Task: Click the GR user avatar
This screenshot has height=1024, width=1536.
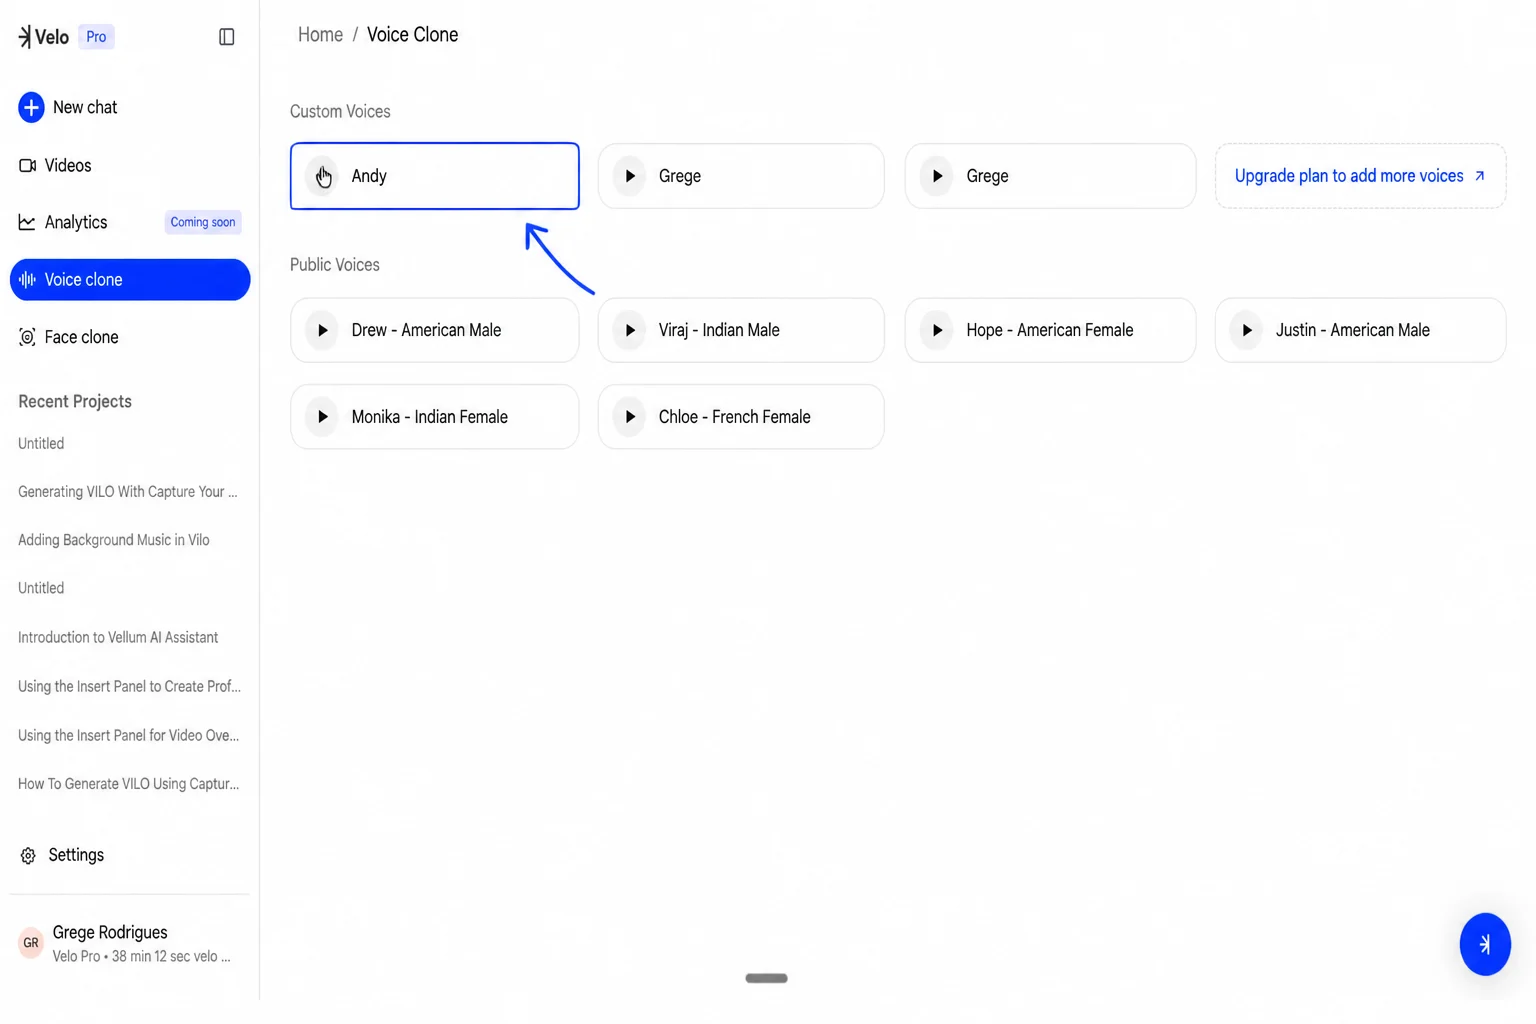Action: 31,943
